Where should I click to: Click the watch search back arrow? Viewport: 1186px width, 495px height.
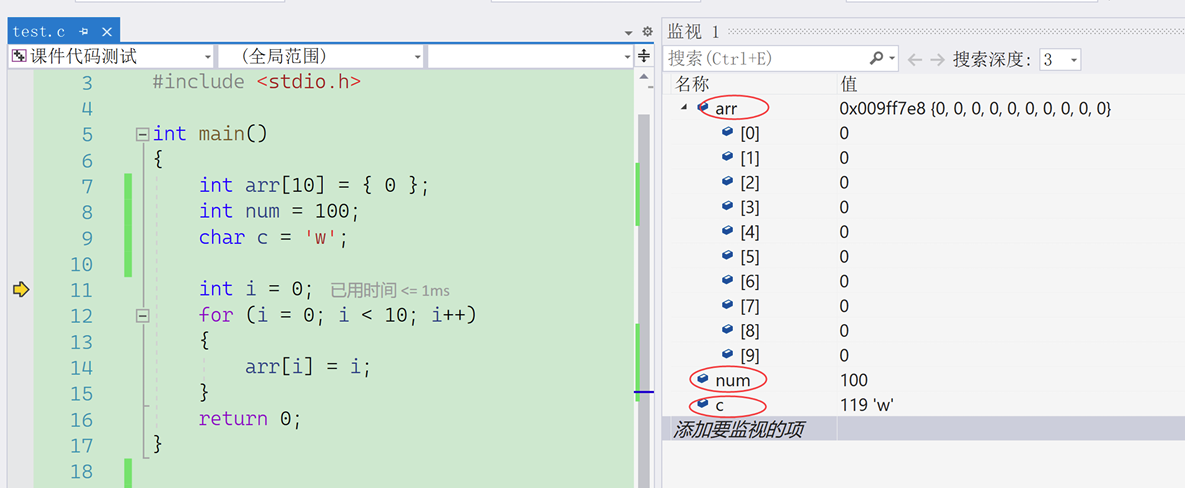click(x=914, y=59)
